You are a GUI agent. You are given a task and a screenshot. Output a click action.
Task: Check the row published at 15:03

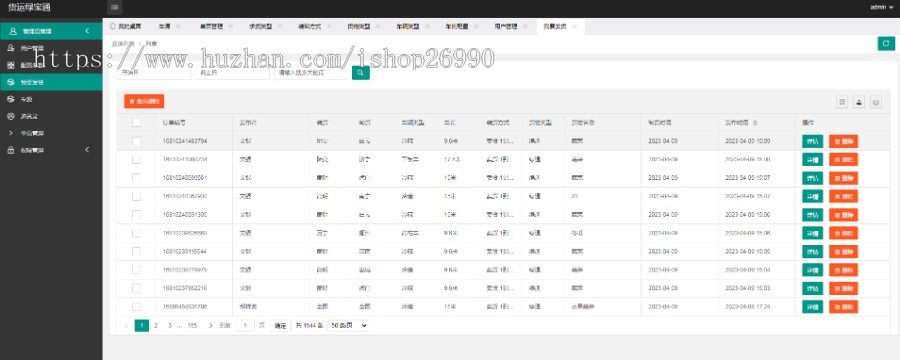(x=136, y=288)
